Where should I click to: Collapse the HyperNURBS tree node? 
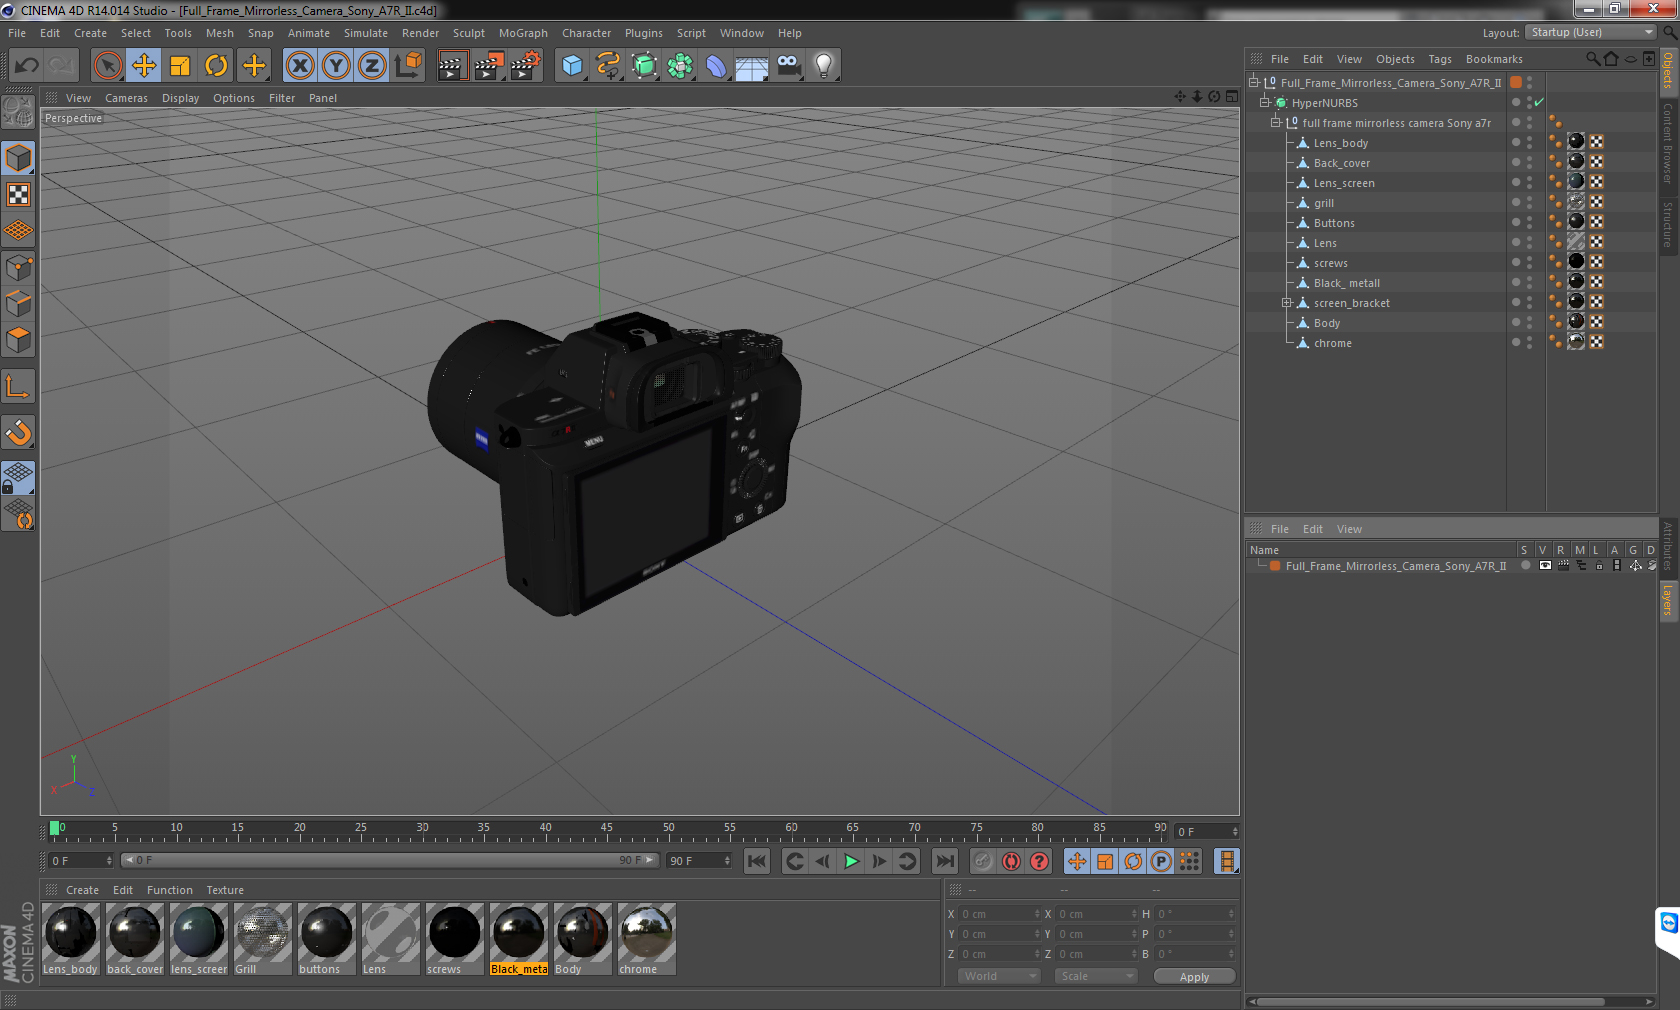click(1264, 102)
